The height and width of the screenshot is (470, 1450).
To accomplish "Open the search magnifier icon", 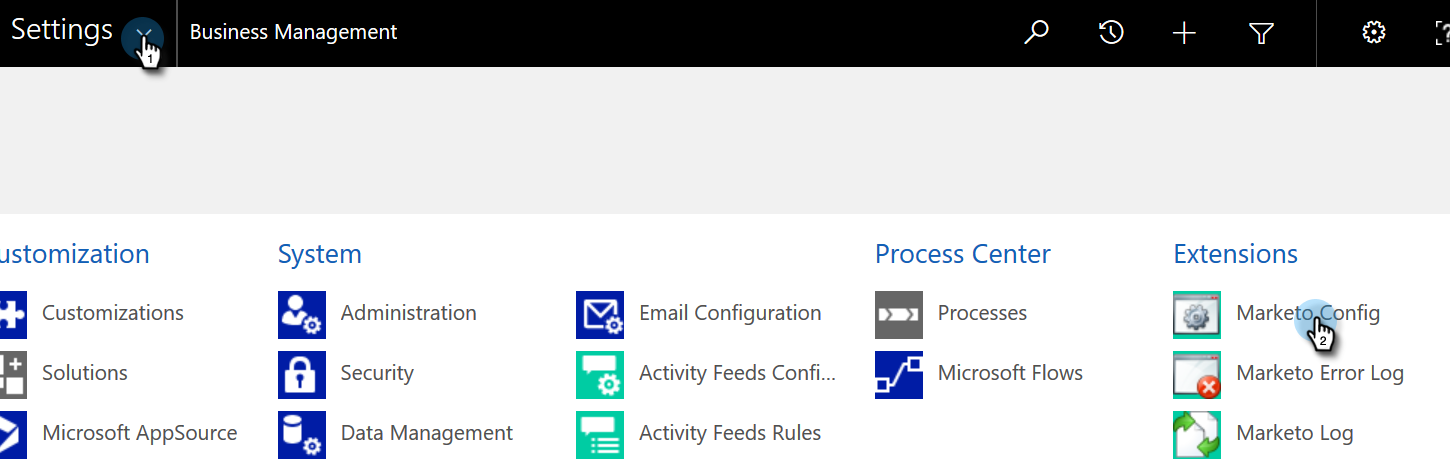I will 1037,33.
